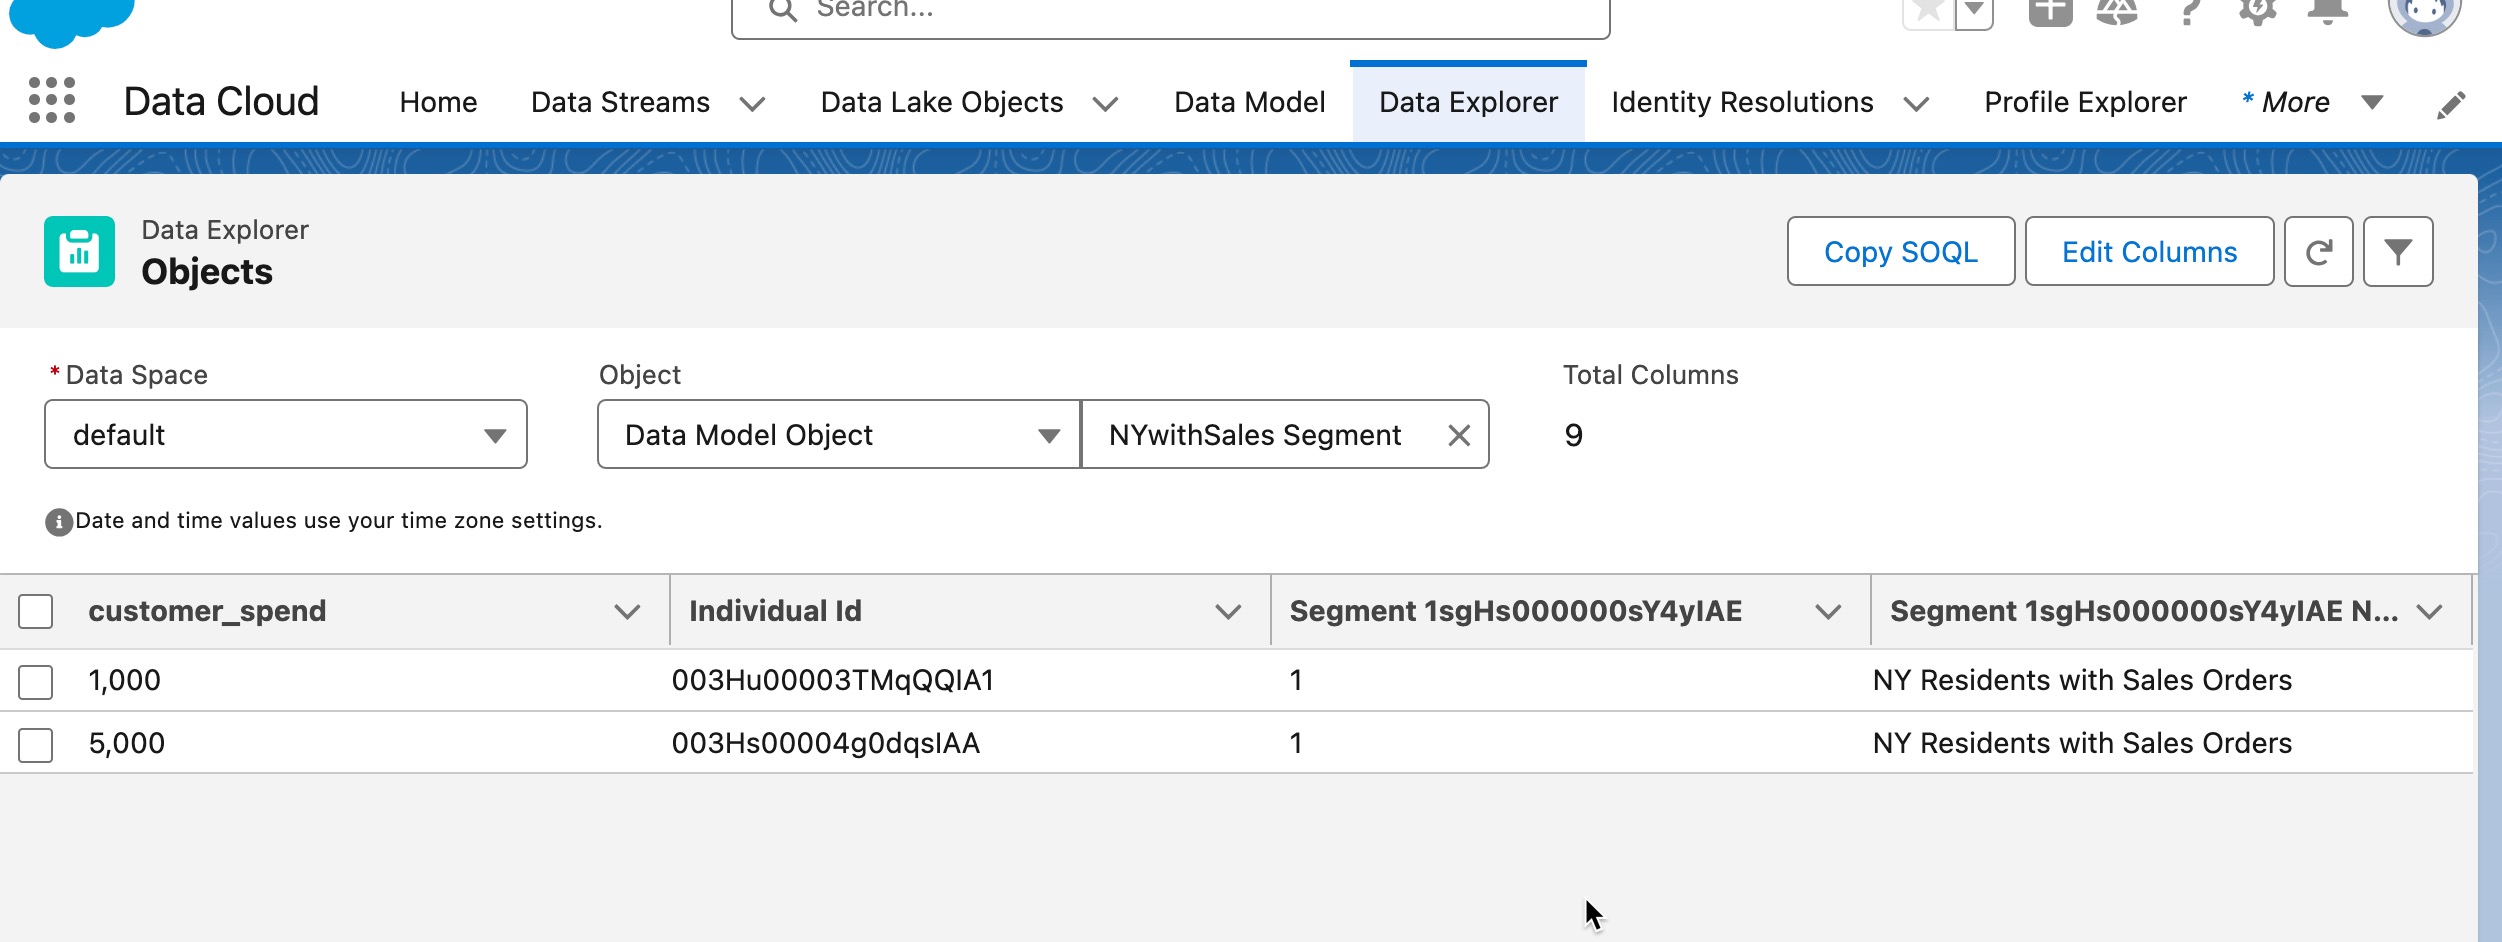Select the row with spend 1,000

pos(35,682)
